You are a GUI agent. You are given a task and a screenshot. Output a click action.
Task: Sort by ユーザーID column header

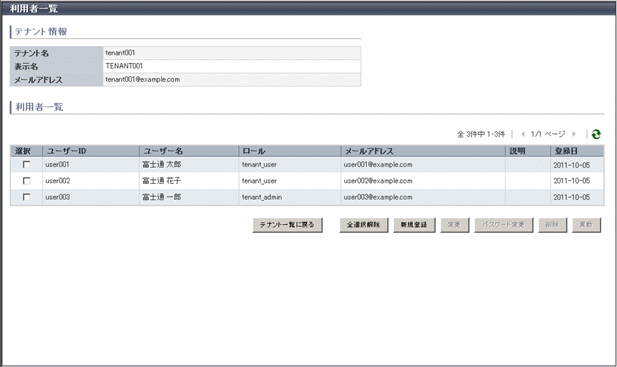[x=91, y=151]
